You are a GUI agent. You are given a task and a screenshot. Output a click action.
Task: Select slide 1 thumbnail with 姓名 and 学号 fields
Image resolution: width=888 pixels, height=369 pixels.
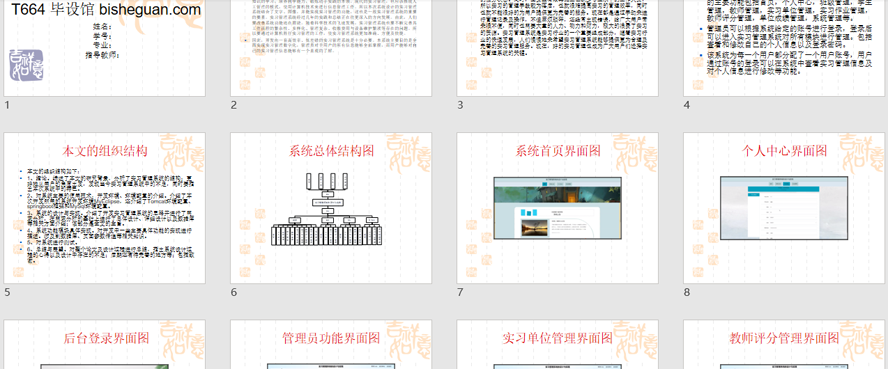pos(105,48)
